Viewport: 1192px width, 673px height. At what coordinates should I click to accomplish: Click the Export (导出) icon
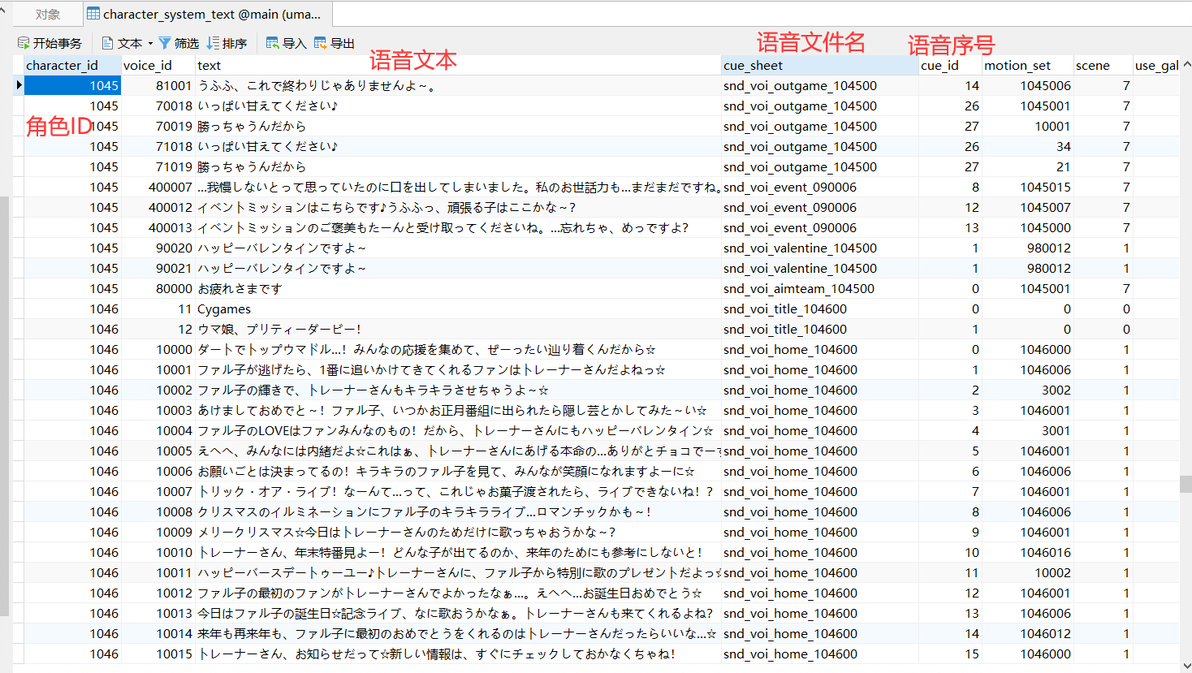(x=320, y=43)
